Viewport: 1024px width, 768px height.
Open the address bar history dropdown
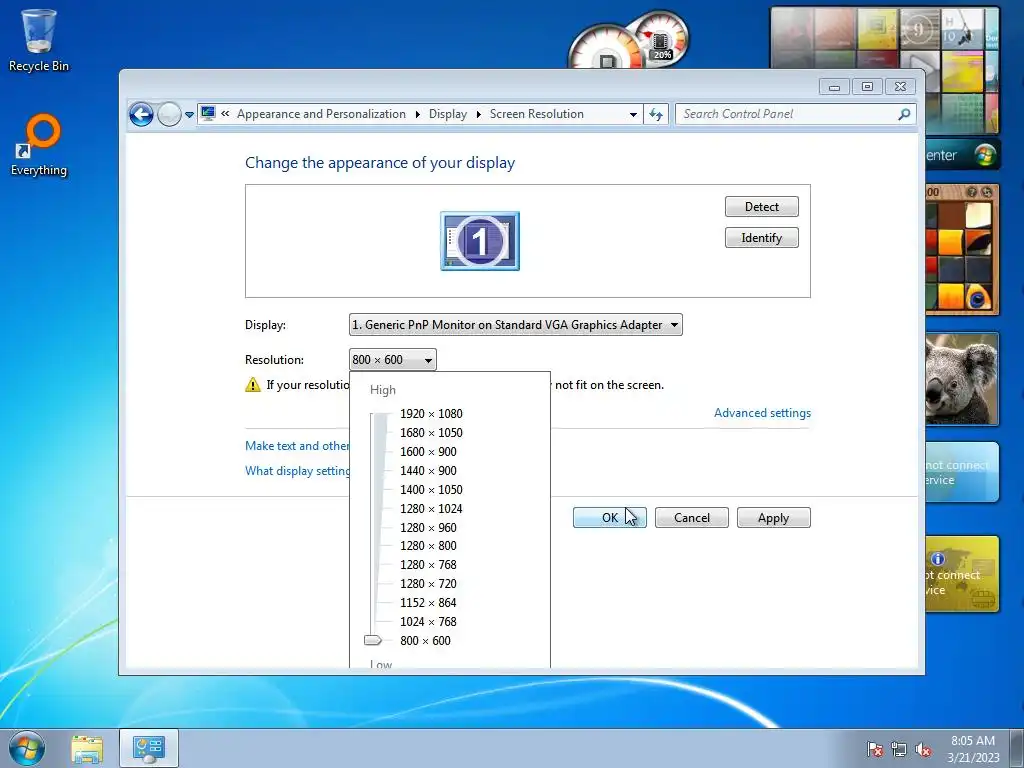click(x=633, y=114)
